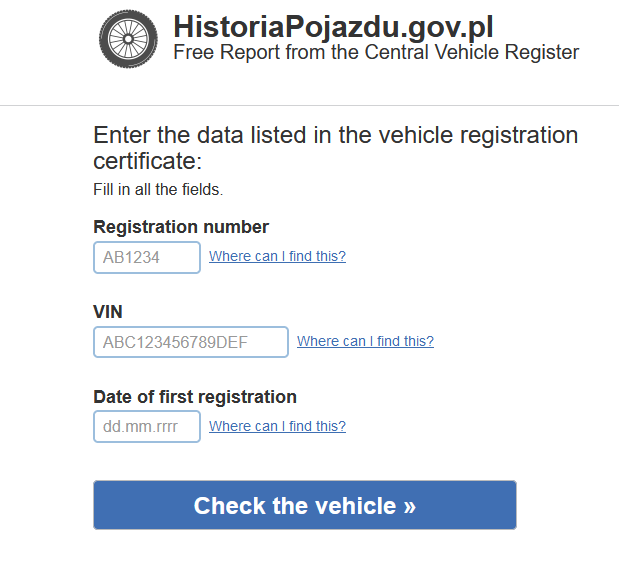
Task: Click the VIN input field
Action: (x=191, y=342)
